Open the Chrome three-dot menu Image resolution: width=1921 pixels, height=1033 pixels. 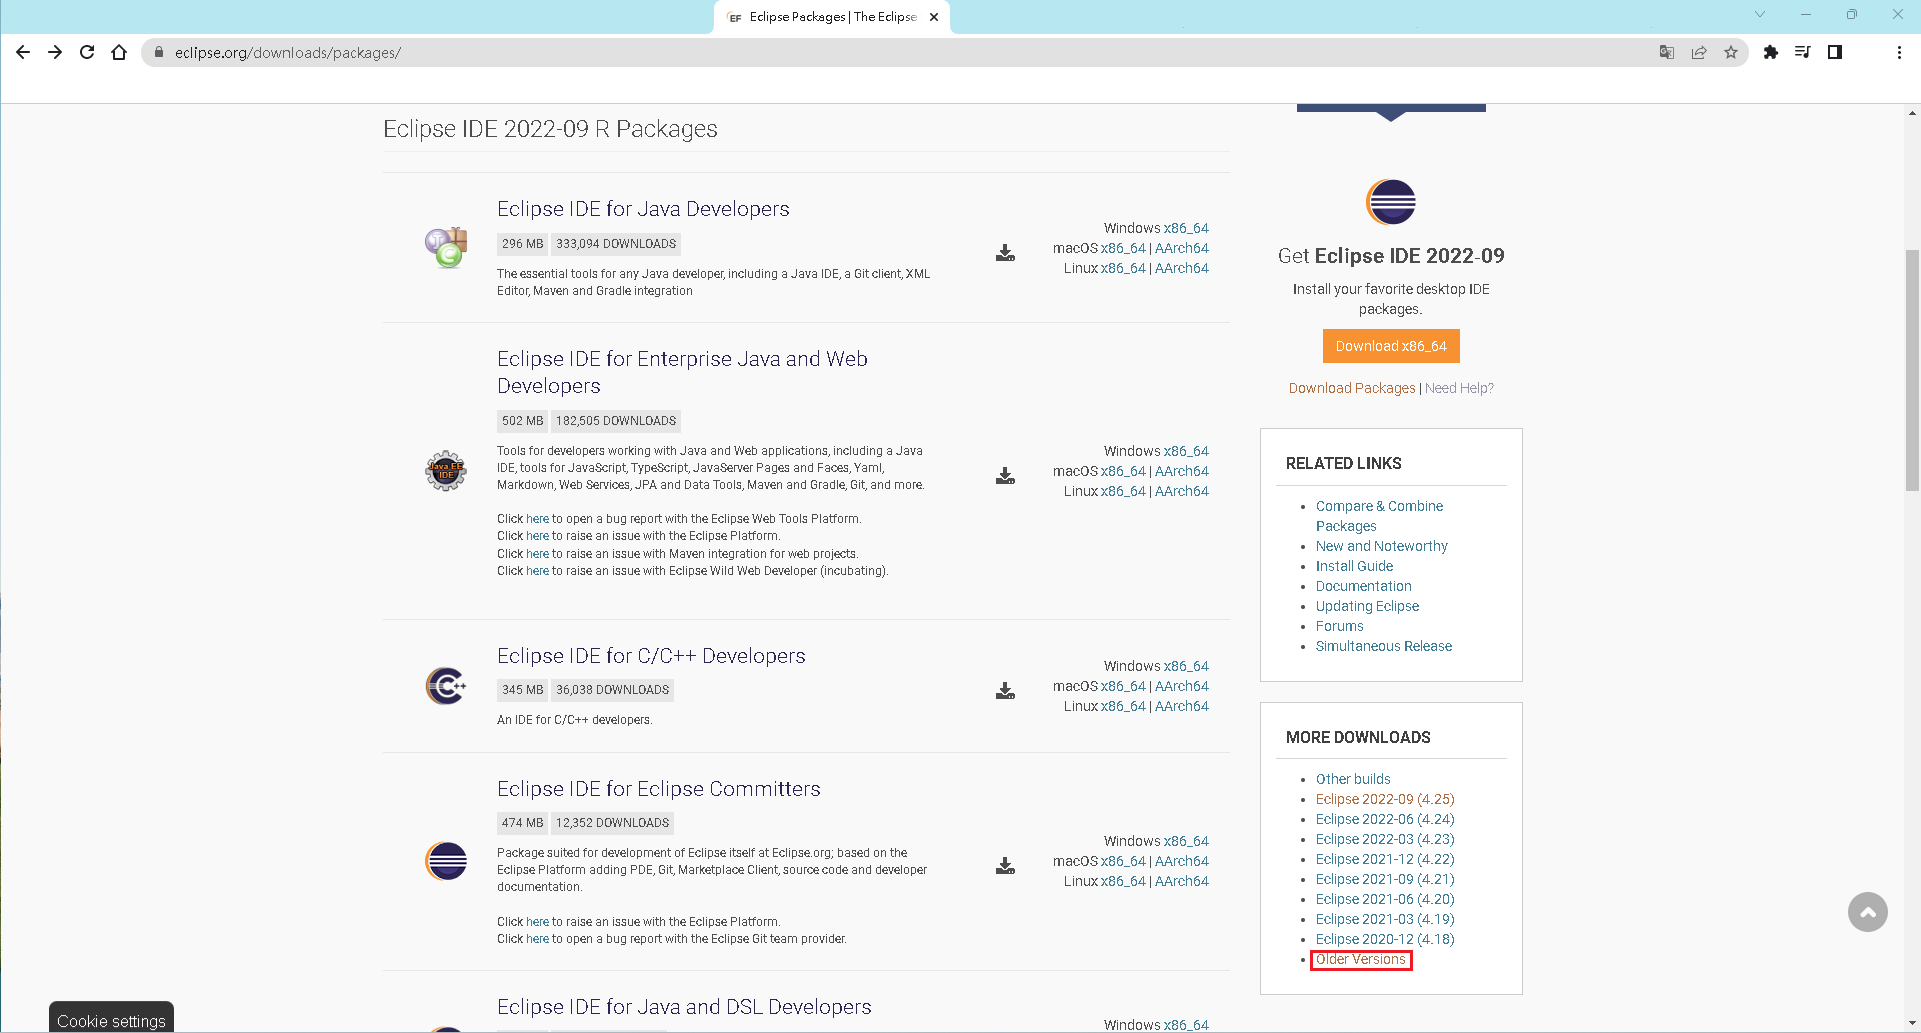click(1899, 53)
